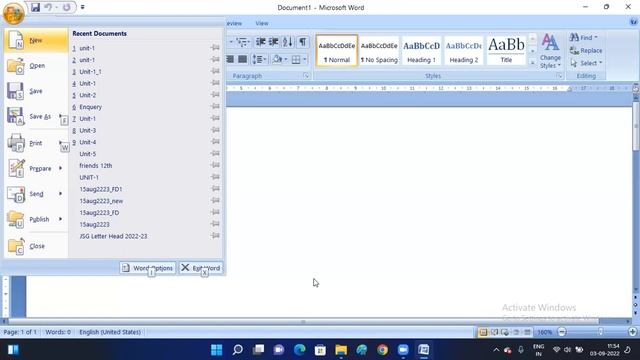This screenshot has width=640, height=360.
Task: Pin Unit-3 in Recent Documents list
Action: 215,130
